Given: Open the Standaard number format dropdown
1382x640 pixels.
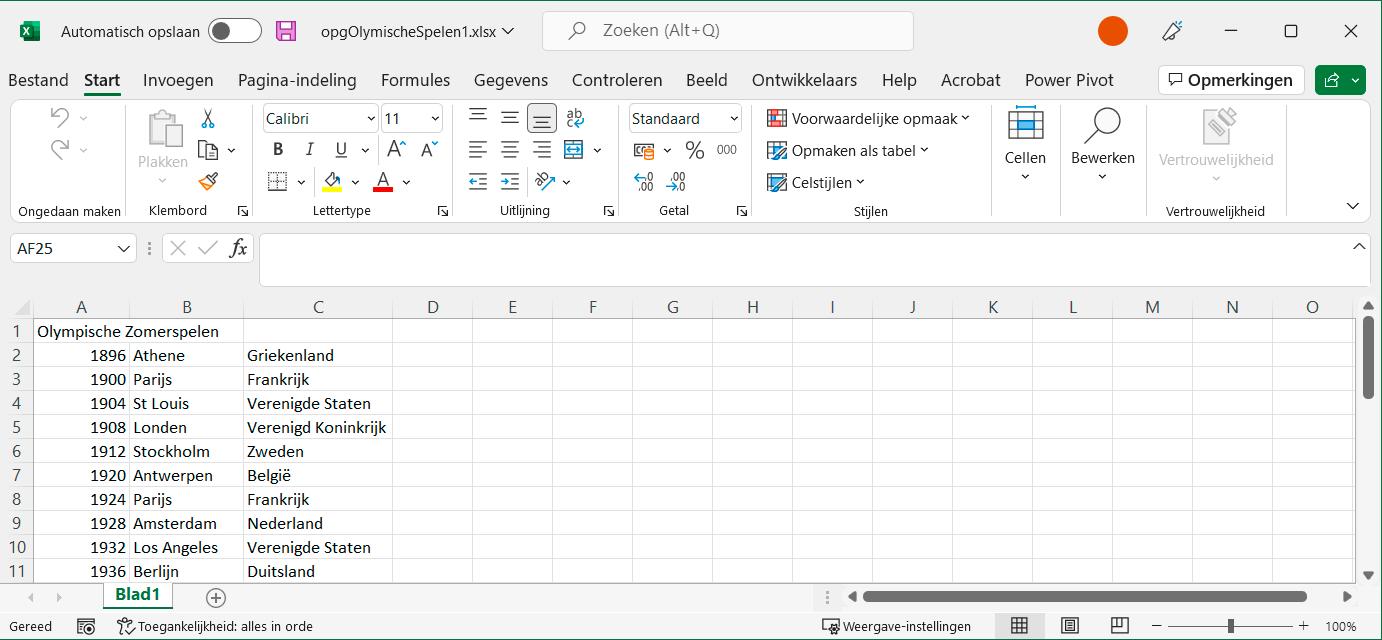Looking at the screenshot, I should click(x=734, y=119).
